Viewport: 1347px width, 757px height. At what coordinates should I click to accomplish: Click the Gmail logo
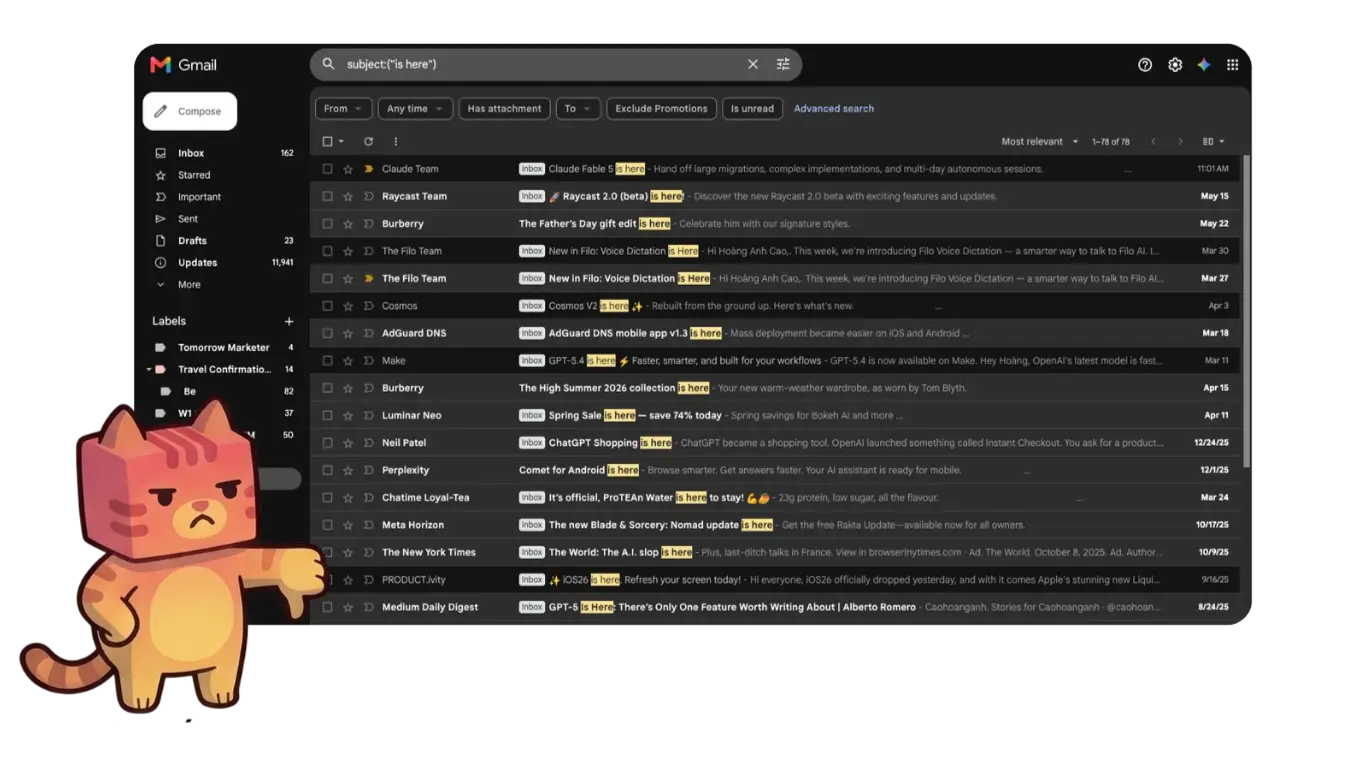tap(183, 65)
